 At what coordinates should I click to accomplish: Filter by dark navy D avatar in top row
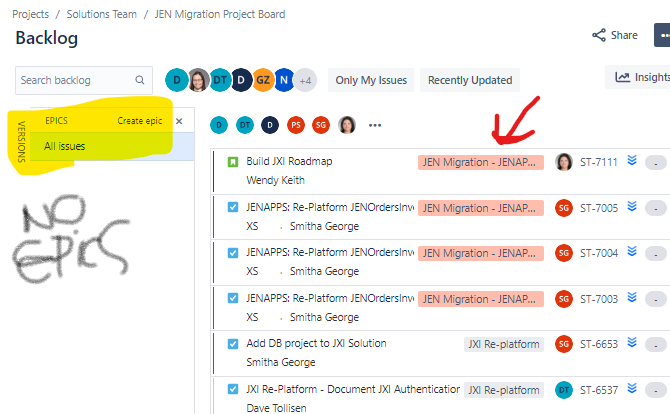(x=241, y=80)
